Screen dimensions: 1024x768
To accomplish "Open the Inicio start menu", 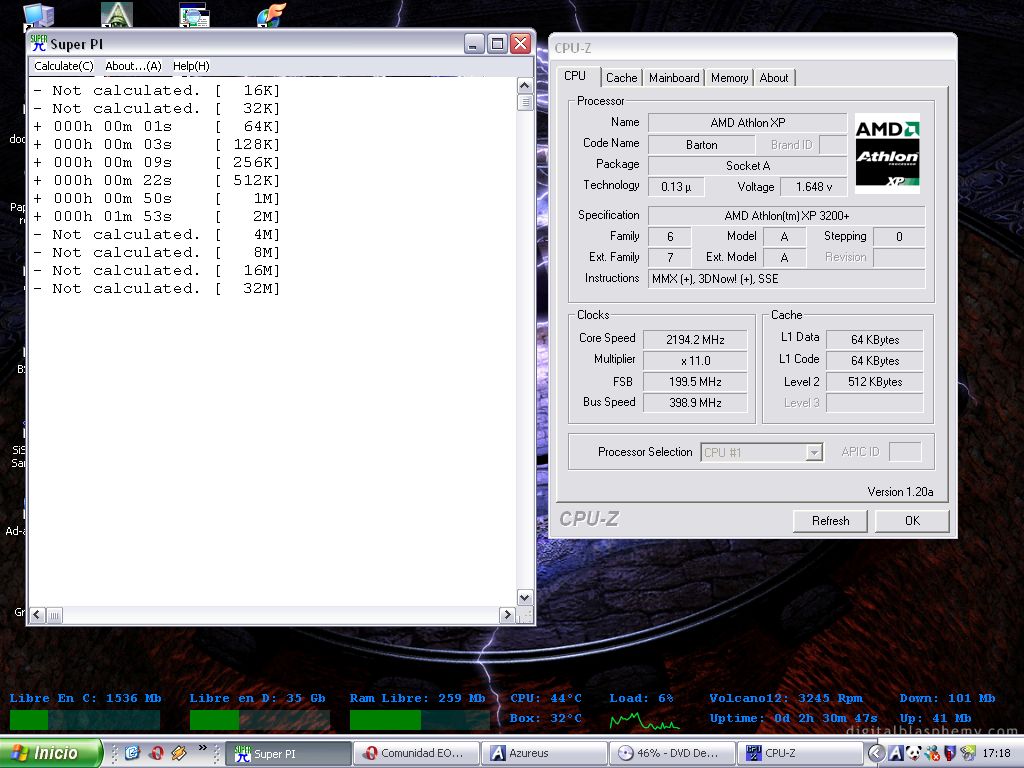I will pos(51,753).
